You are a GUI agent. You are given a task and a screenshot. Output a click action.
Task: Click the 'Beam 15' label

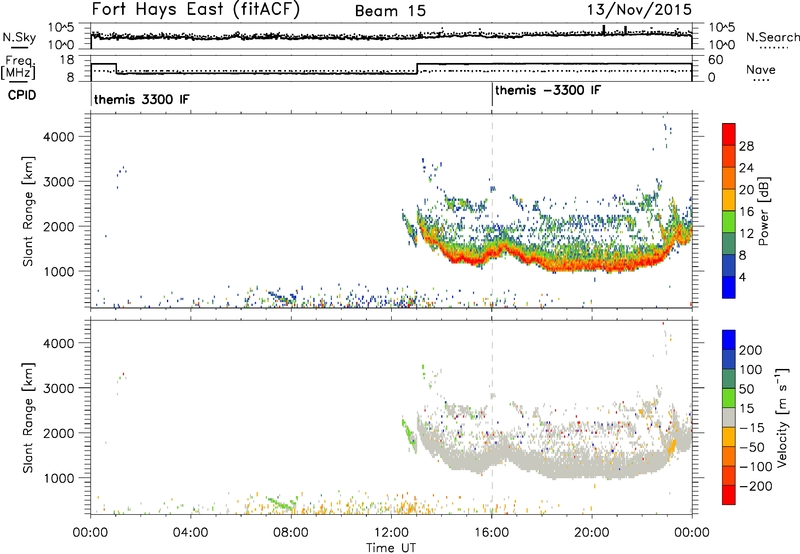click(x=390, y=11)
